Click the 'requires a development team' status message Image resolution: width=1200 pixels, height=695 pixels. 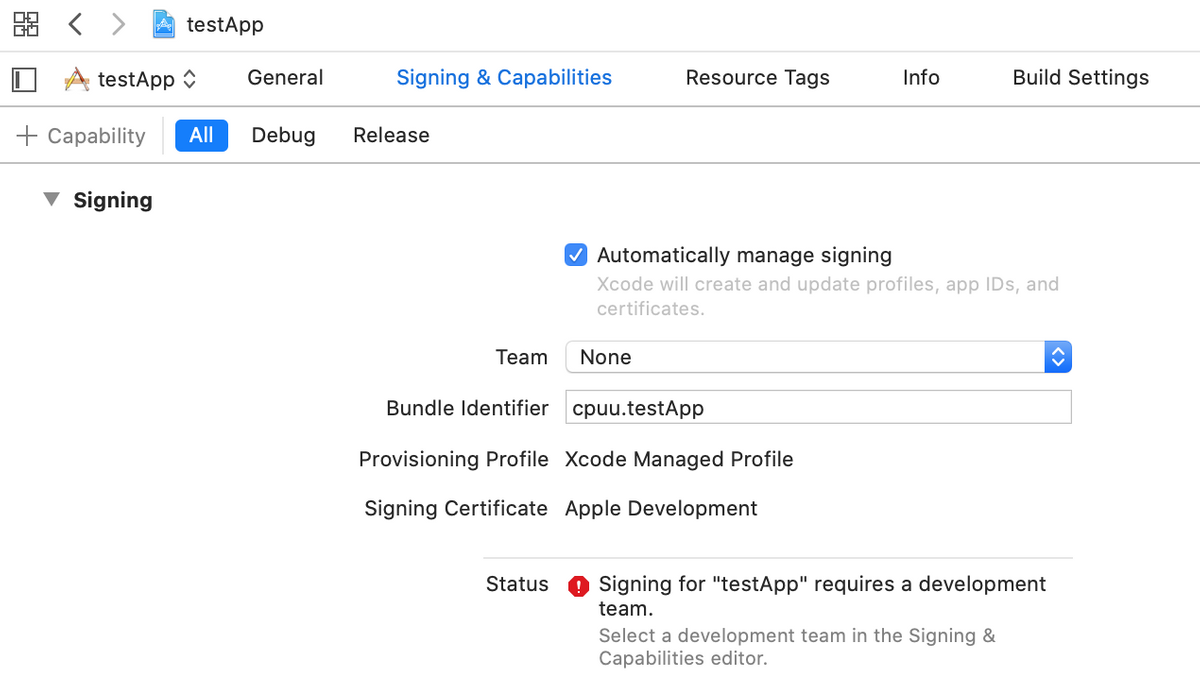822,596
